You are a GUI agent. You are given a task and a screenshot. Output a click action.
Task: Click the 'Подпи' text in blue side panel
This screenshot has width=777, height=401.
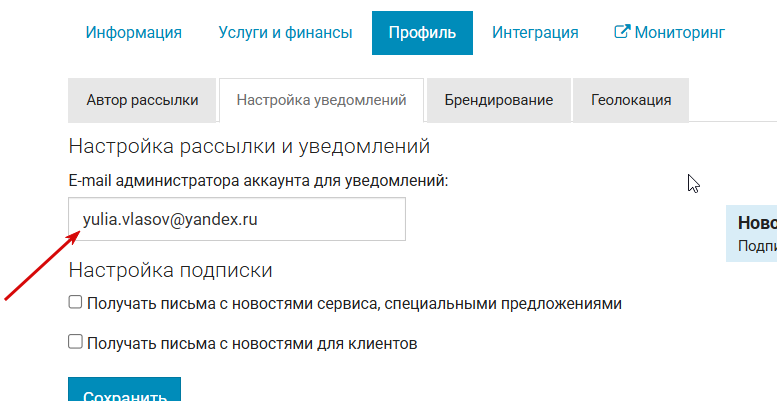[757, 246]
